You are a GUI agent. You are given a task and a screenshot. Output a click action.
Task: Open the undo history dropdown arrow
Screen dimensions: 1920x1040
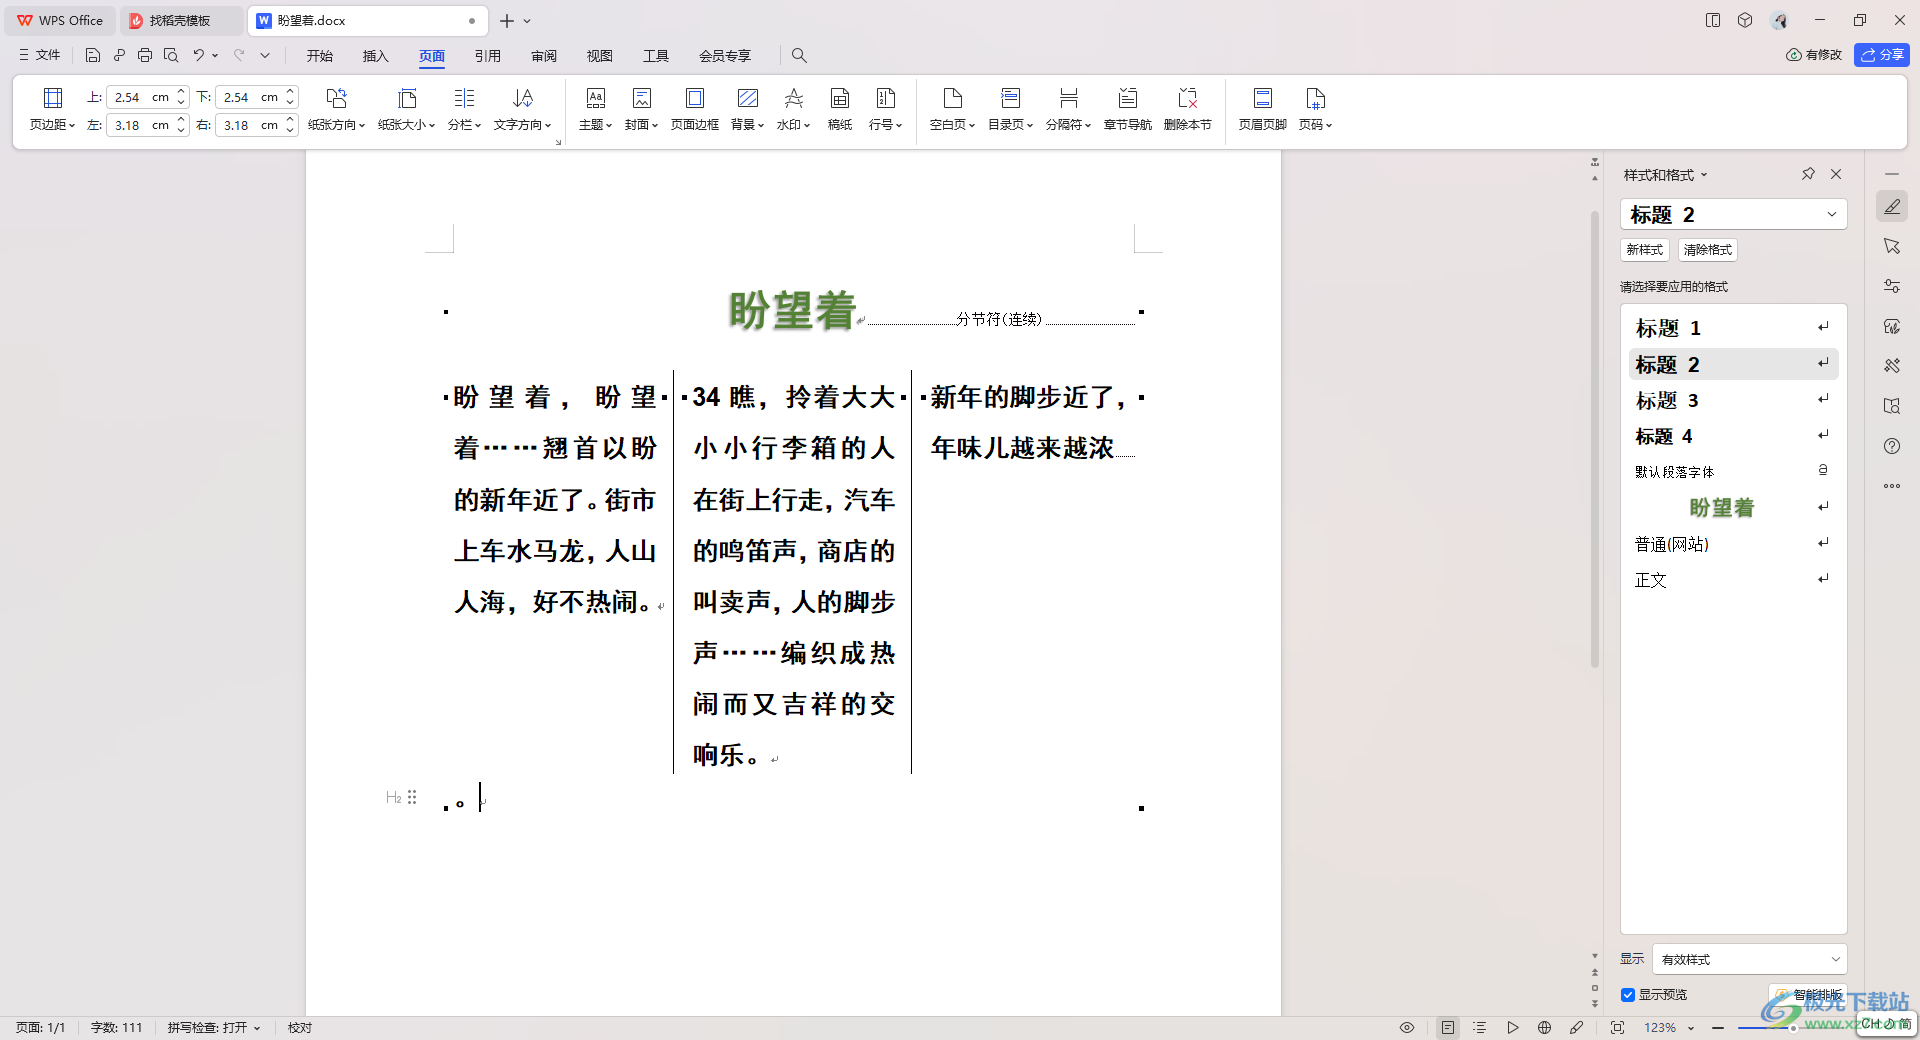click(215, 55)
